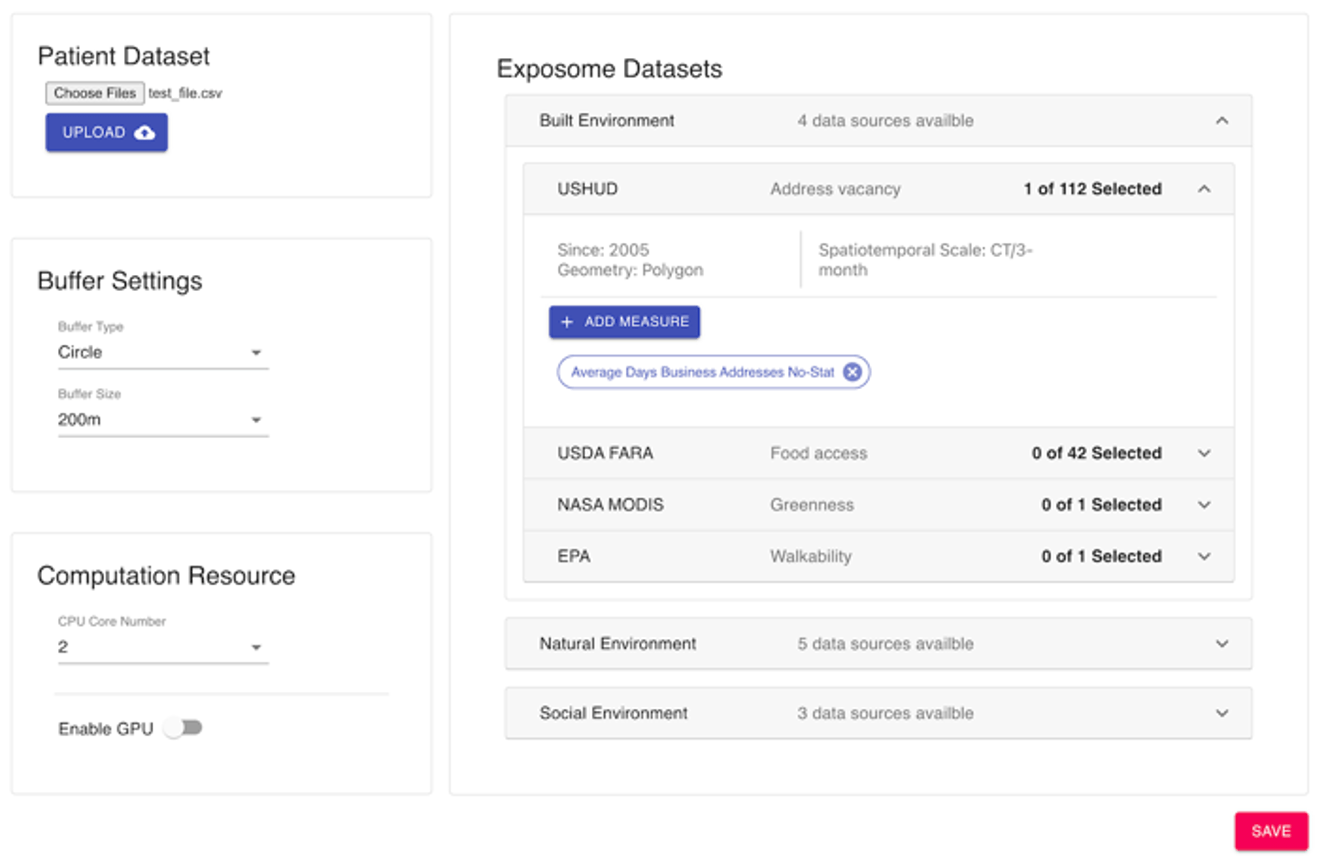Click the USDA FARA source name
1328x864 pixels.
[605, 453]
